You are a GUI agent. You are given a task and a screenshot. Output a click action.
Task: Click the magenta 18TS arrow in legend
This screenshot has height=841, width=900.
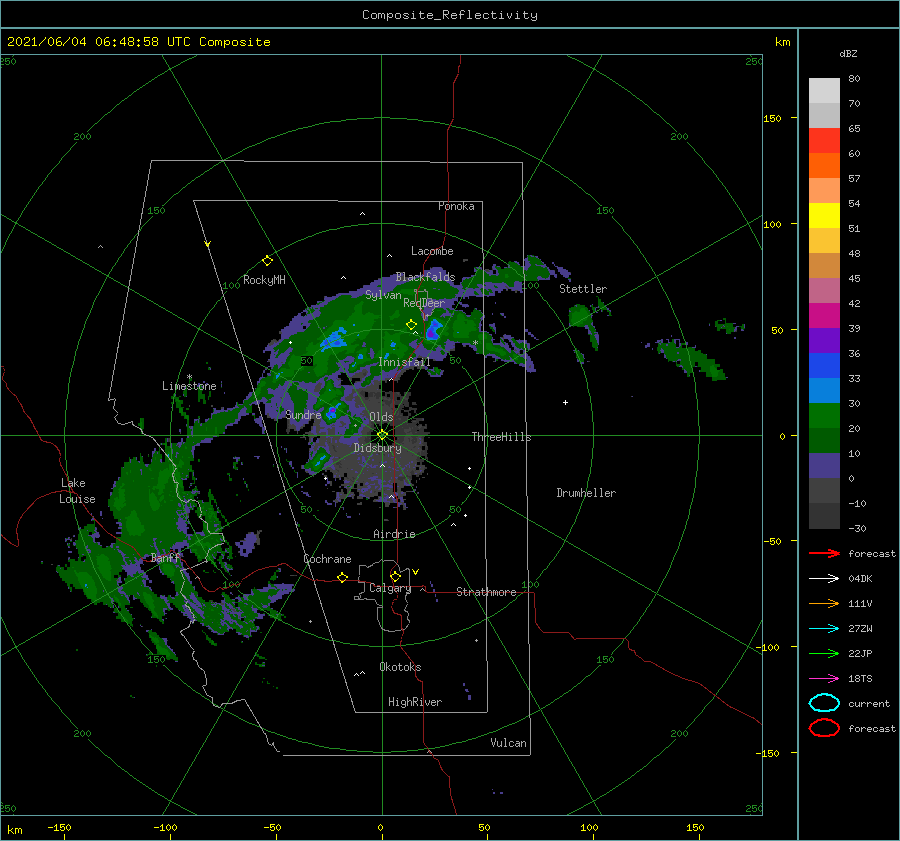click(824, 679)
